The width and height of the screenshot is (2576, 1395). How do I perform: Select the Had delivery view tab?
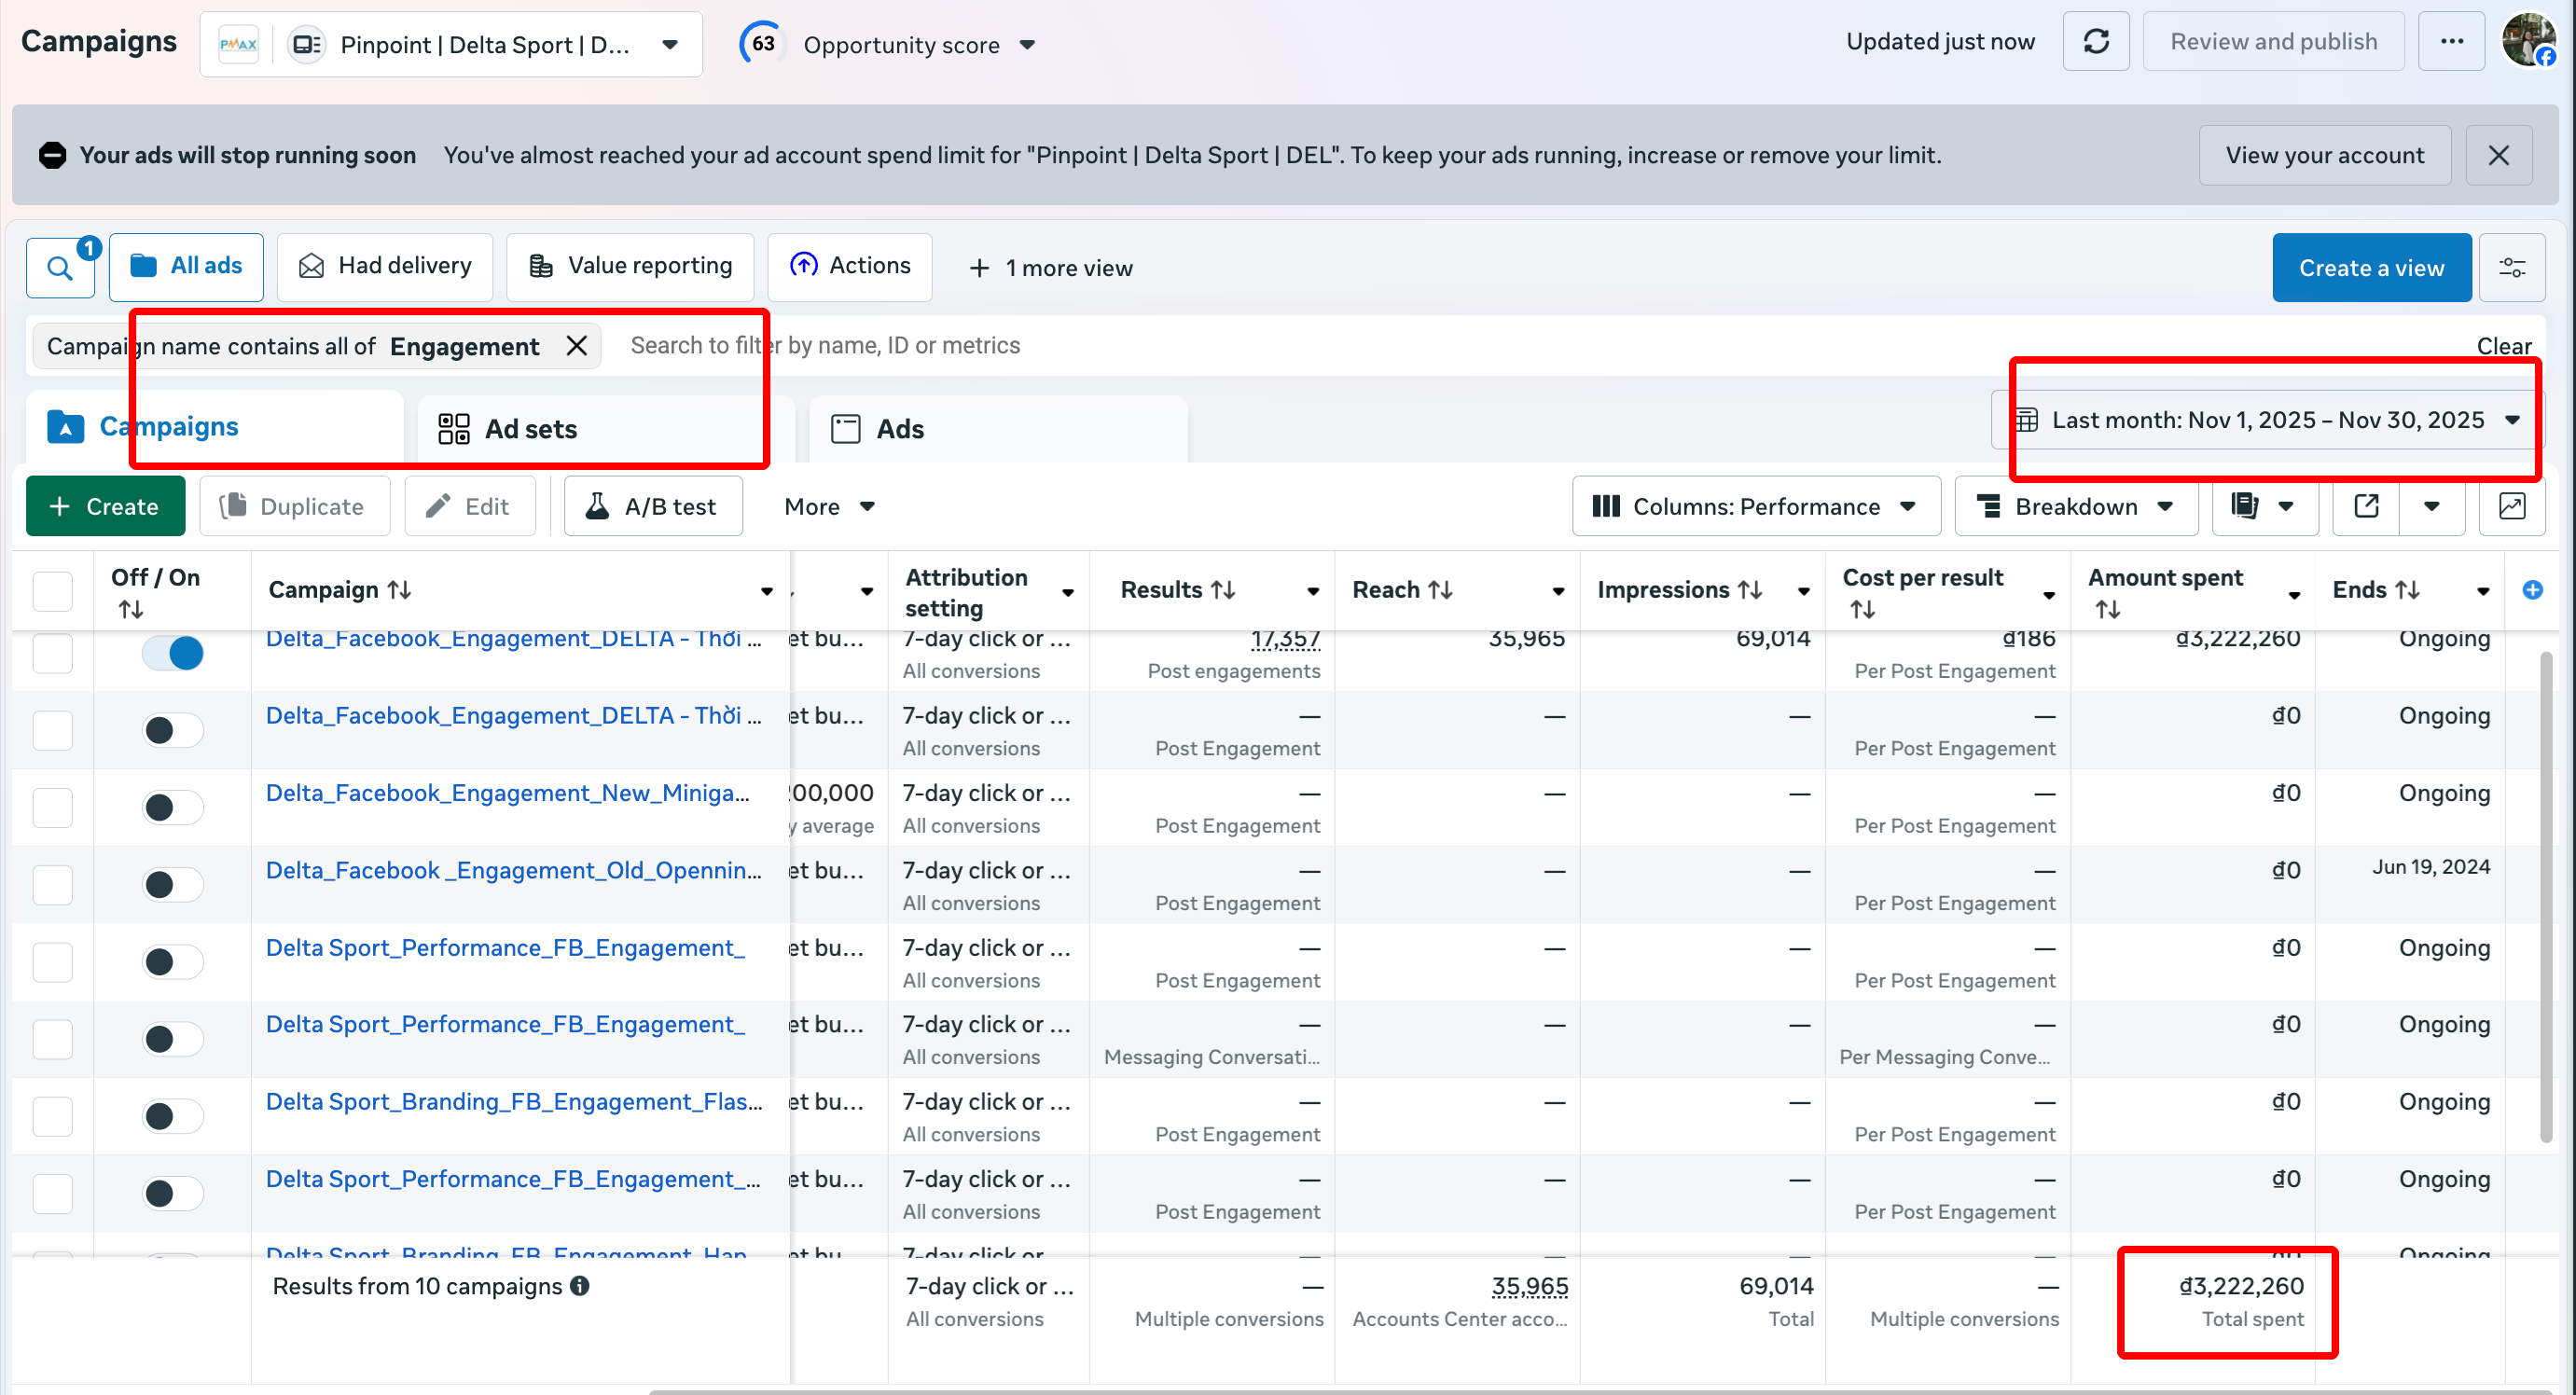click(x=385, y=266)
